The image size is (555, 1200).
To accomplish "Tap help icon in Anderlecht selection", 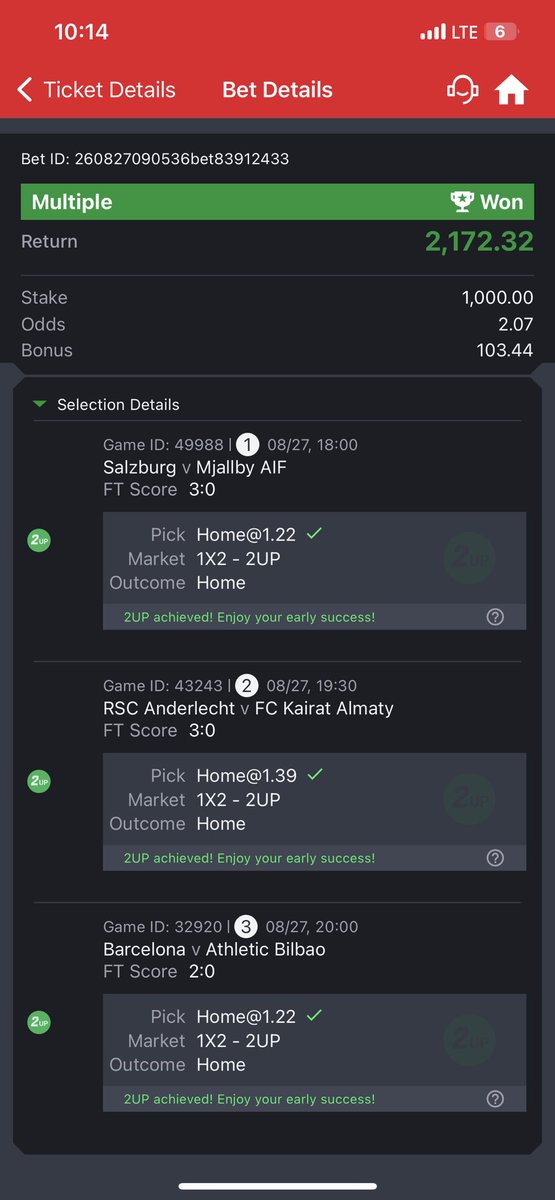I will click(495, 858).
